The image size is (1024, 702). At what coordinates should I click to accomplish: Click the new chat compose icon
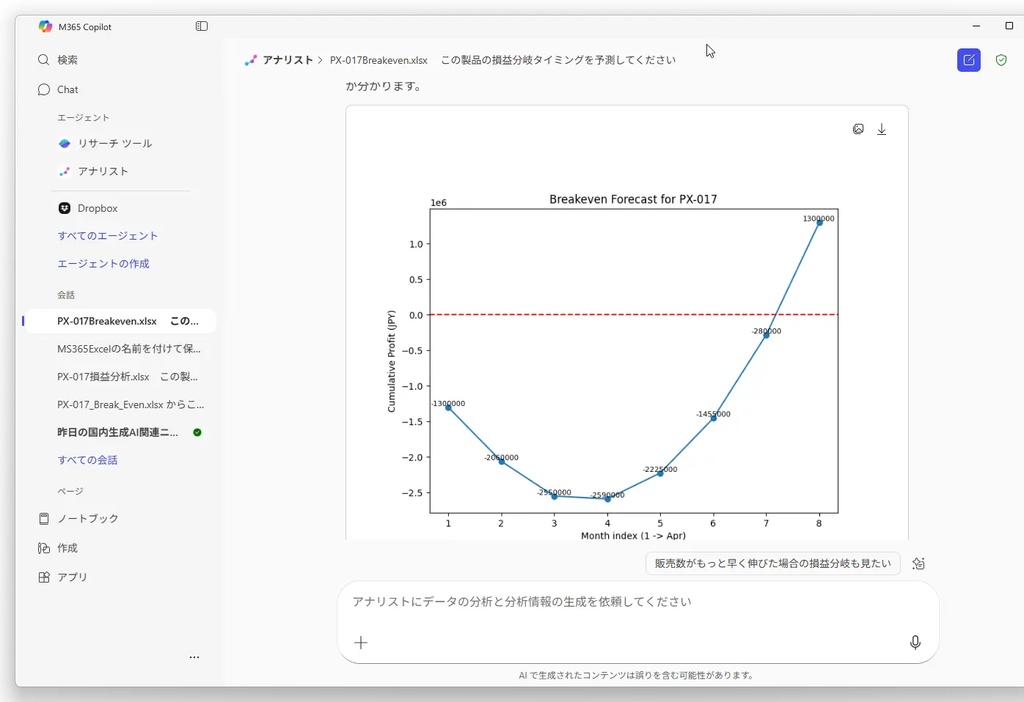[x=968, y=60]
